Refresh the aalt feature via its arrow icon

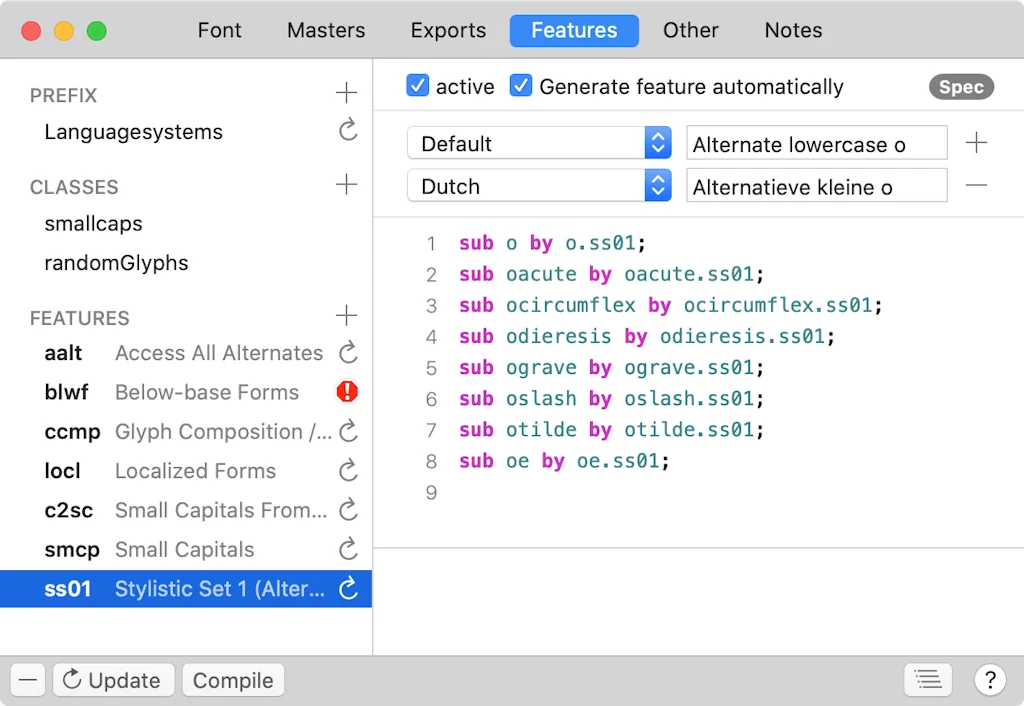click(348, 352)
